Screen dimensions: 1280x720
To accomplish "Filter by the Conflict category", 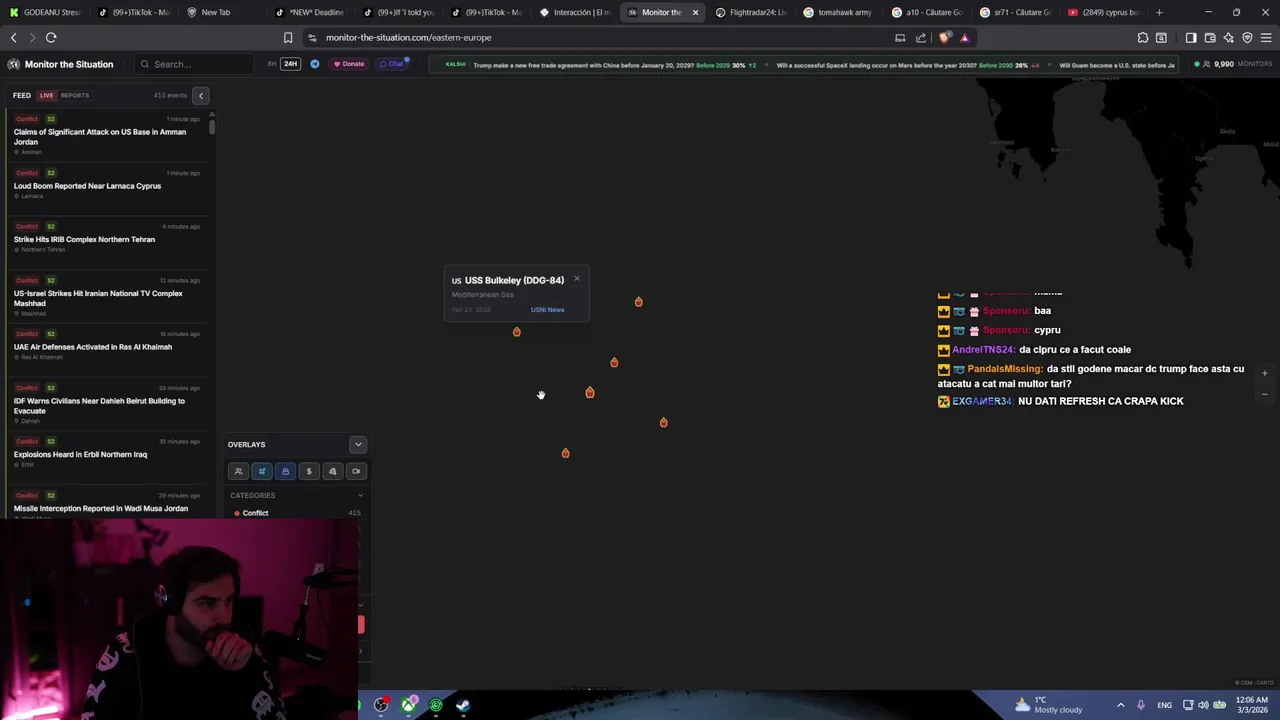I will pyautogui.click(x=255, y=513).
